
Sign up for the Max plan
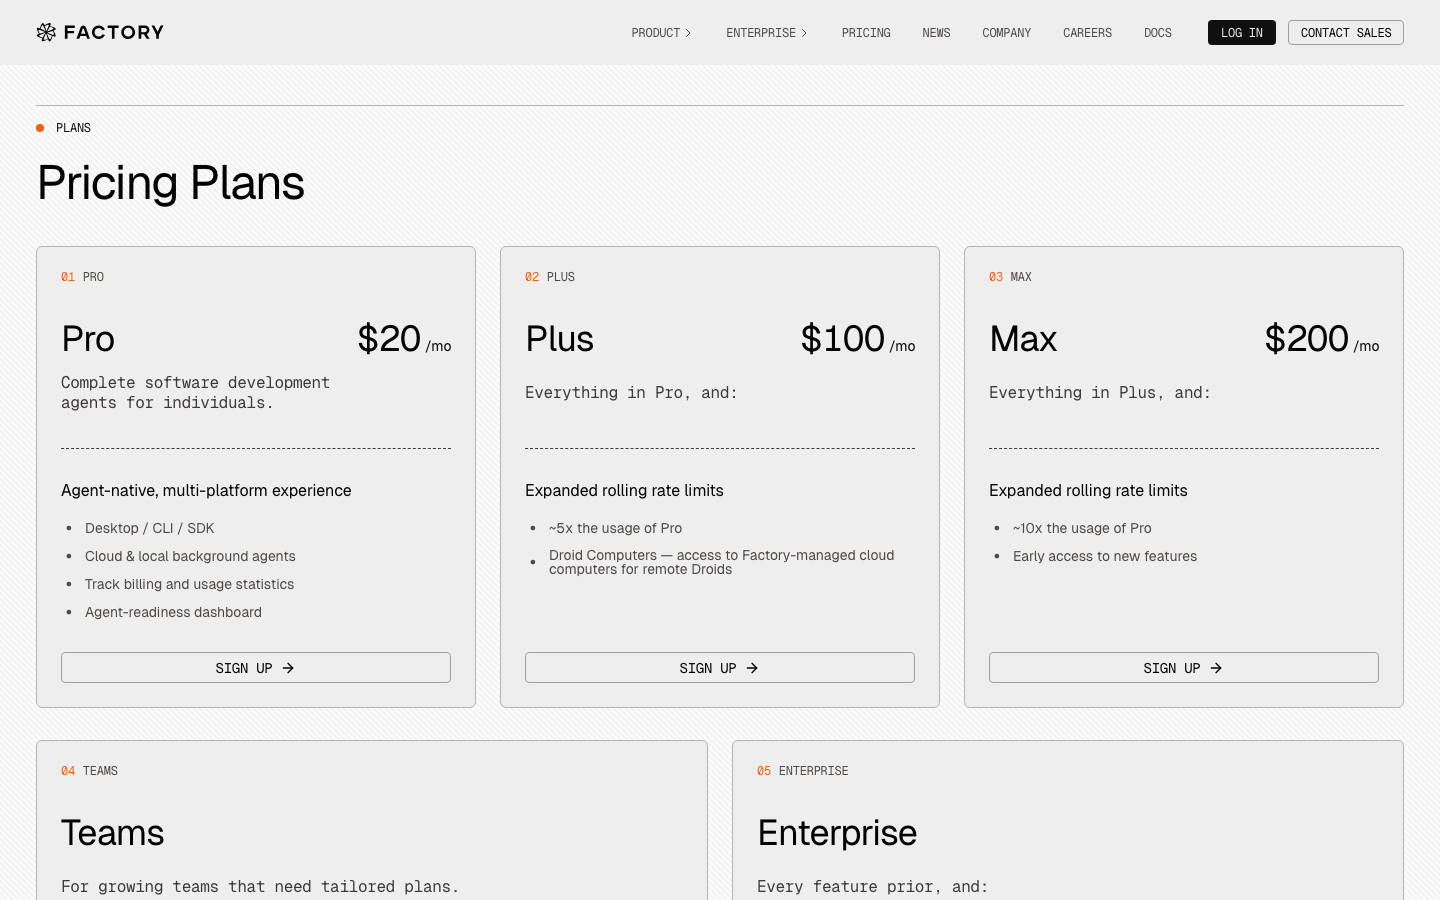(1184, 668)
